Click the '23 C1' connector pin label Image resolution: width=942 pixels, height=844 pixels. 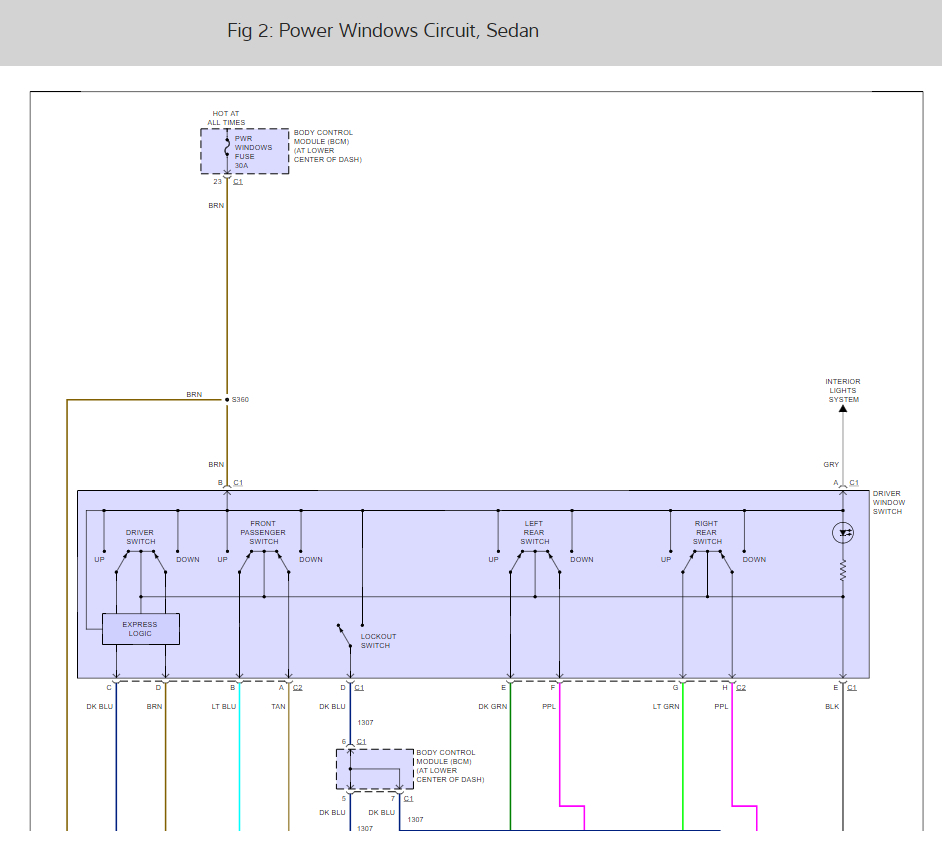(228, 181)
